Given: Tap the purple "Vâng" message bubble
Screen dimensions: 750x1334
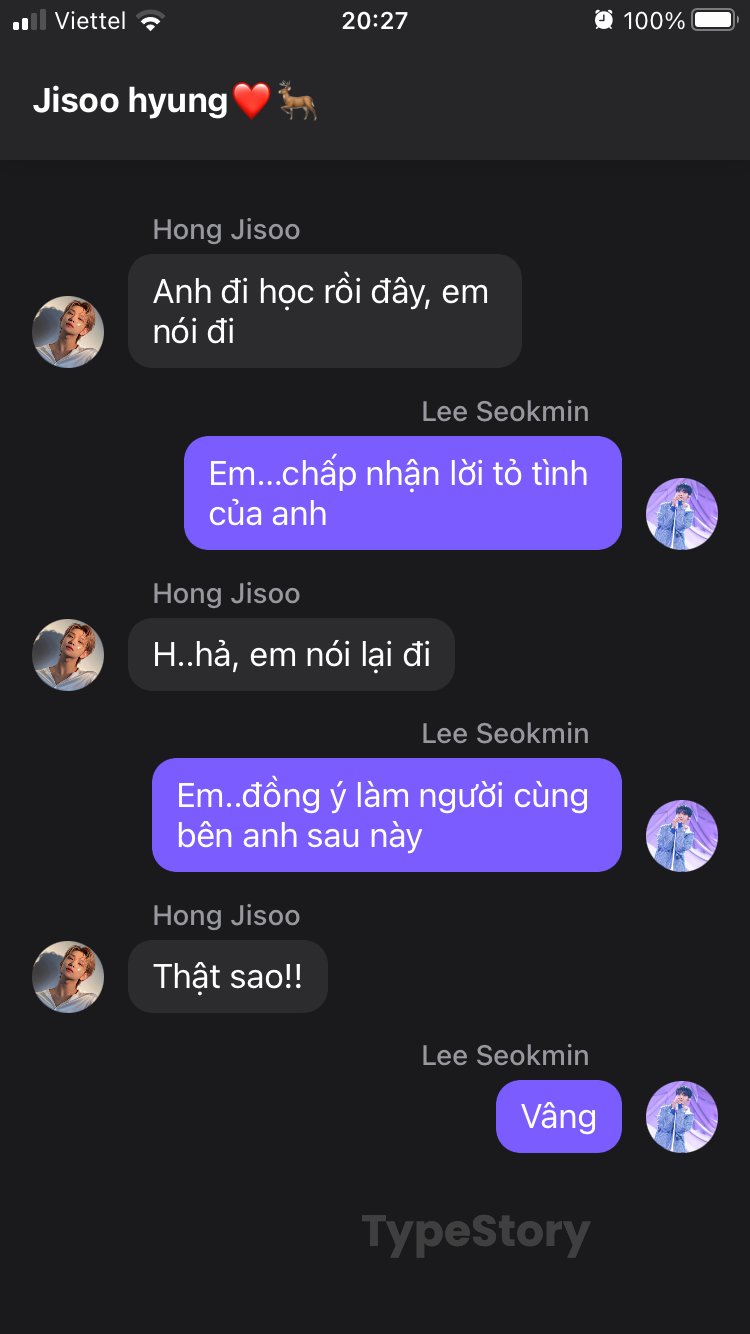Looking at the screenshot, I should [558, 1117].
